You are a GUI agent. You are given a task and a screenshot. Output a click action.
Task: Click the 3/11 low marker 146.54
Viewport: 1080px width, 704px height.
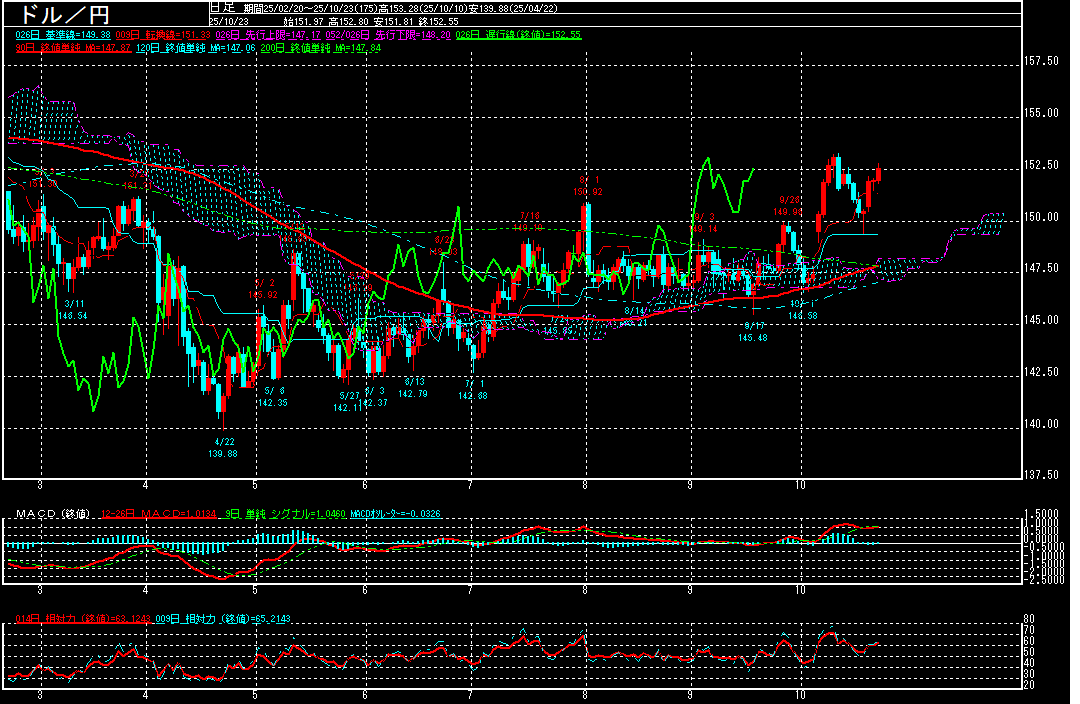pyautogui.click(x=74, y=309)
